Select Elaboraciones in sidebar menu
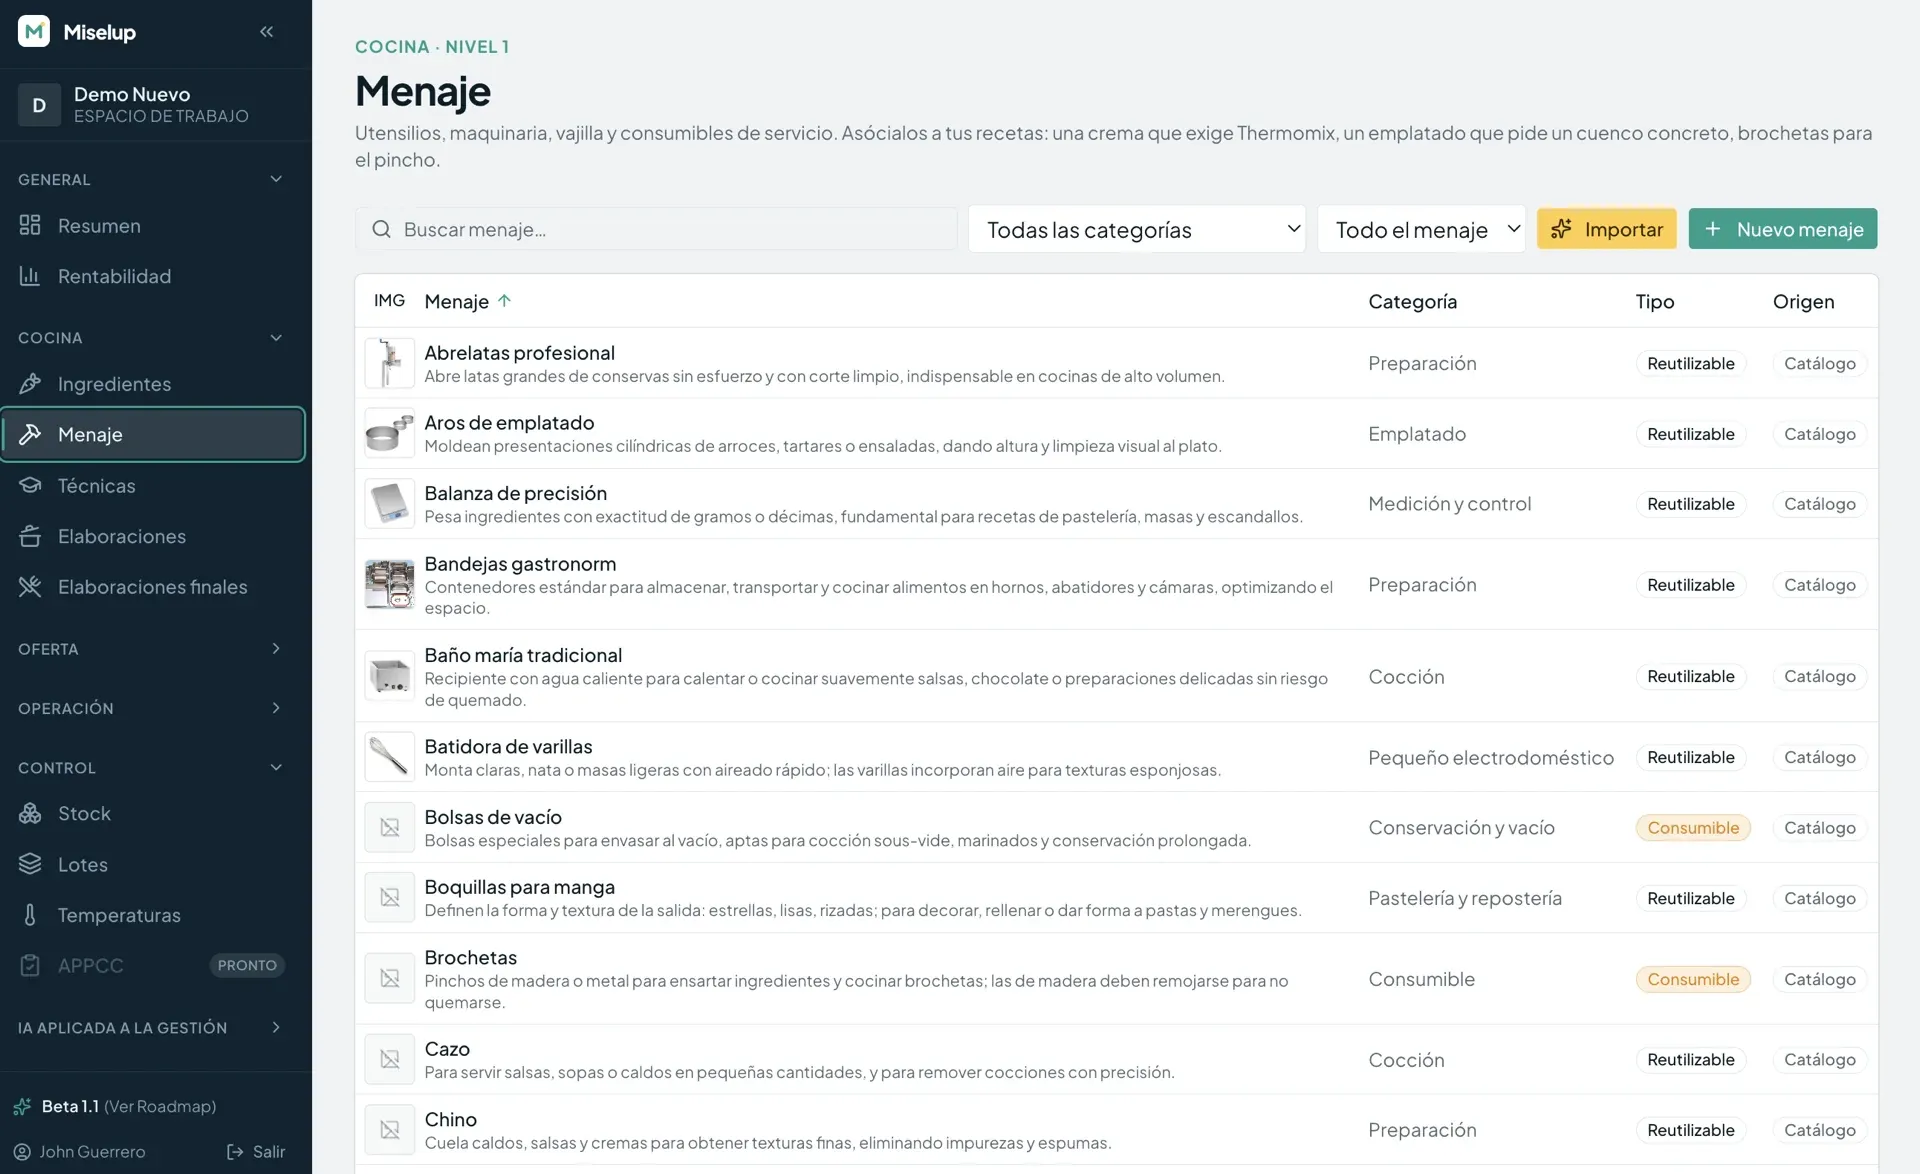Image resolution: width=1920 pixels, height=1174 pixels. [152, 536]
